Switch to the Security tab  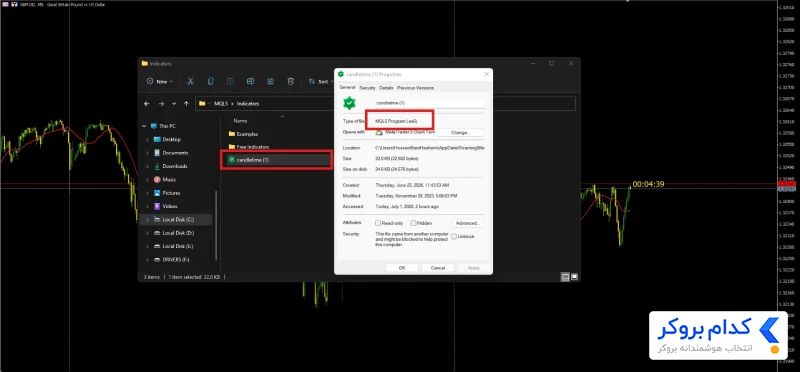click(367, 88)
